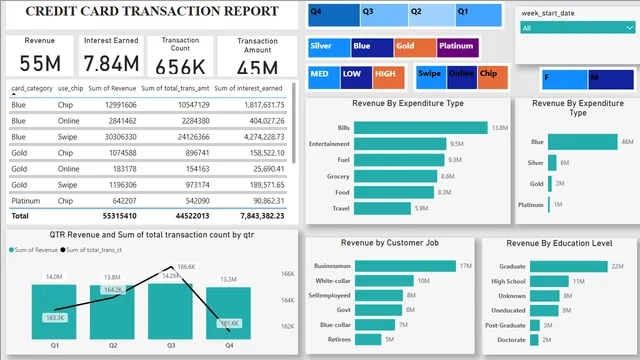
Task: Sort table by card_category column header
Action: (x=32, y=88)
